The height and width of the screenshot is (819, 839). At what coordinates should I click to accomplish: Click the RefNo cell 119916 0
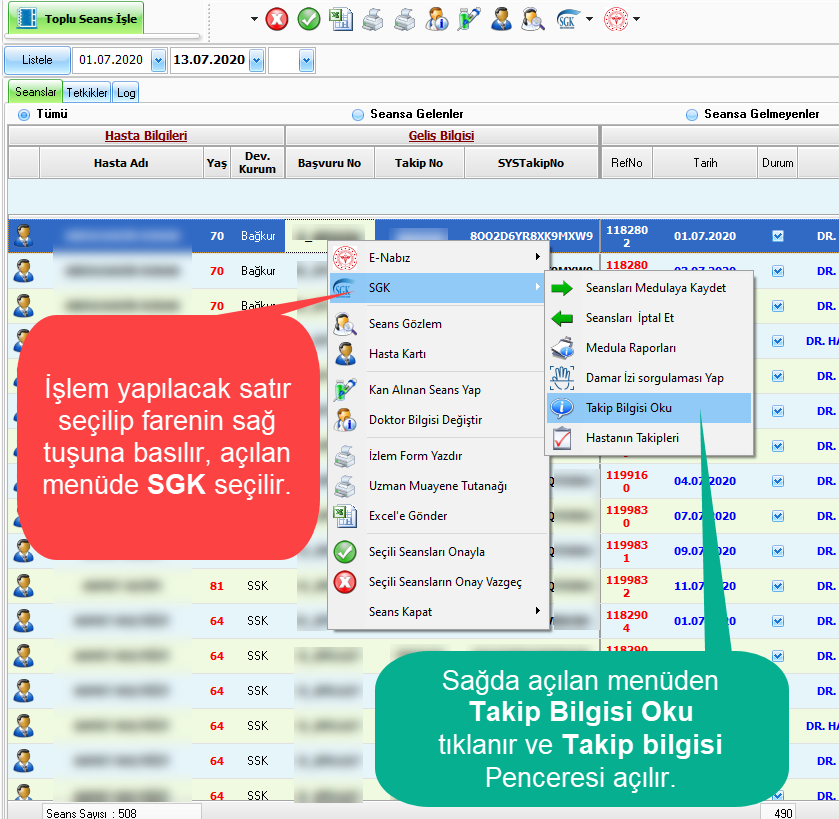pos(627,481)
